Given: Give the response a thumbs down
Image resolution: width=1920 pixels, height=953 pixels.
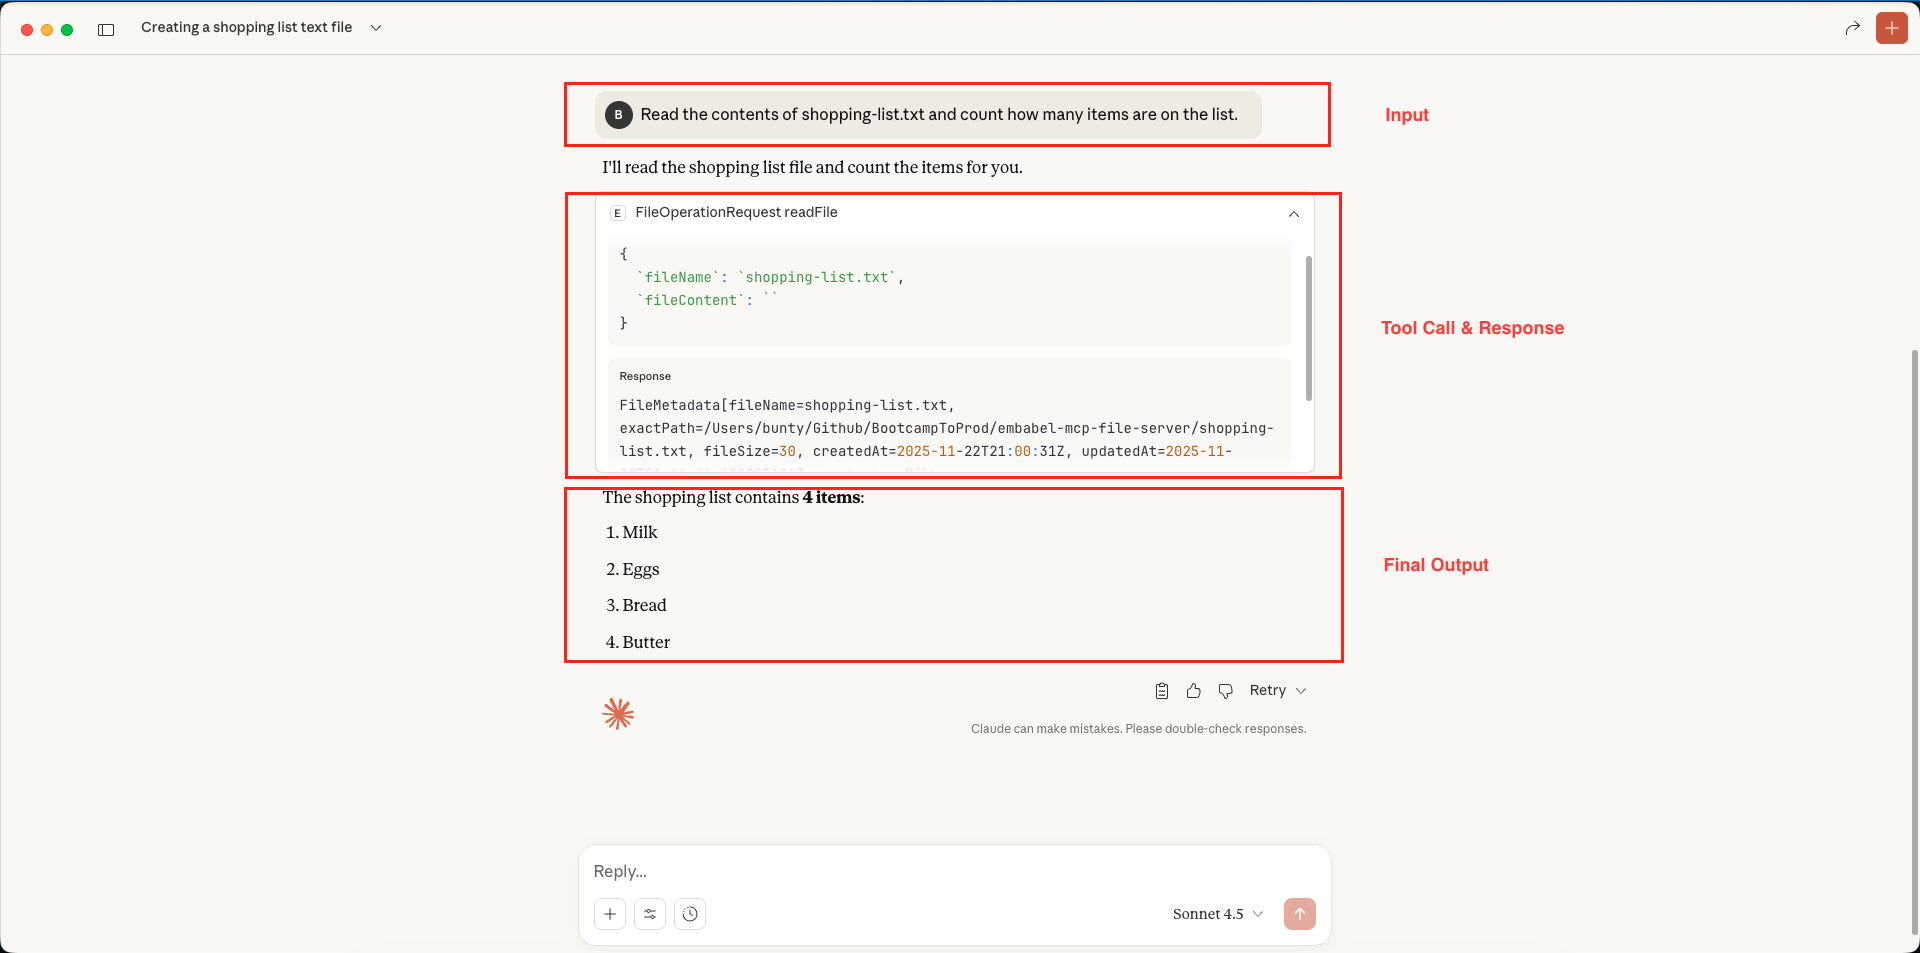Looking at the screenshot, I should pyautogui.click(x=1225, y=691).
